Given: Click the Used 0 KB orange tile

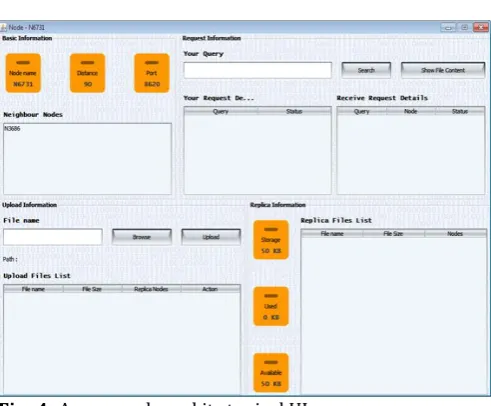Looking at the screenshot, I should point(271,306).
